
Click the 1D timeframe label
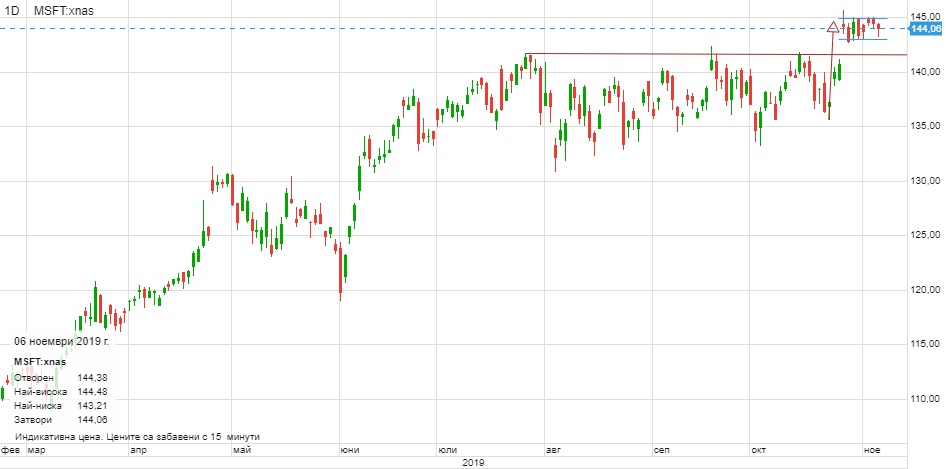(x=11, y=11)
